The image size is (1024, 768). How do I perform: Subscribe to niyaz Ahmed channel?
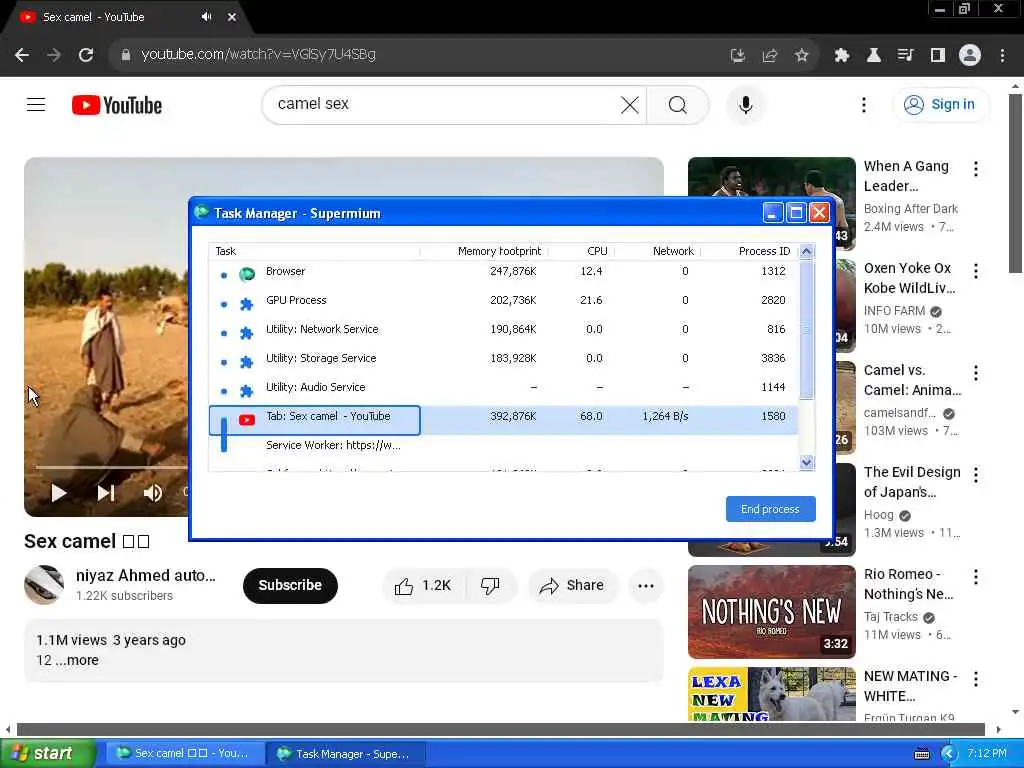click(290, 586)
